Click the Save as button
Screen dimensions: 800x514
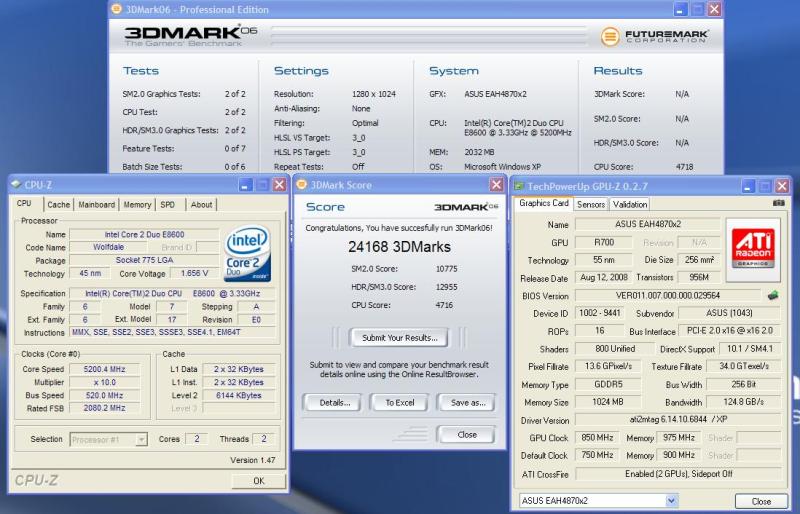(x=467, y=403)
